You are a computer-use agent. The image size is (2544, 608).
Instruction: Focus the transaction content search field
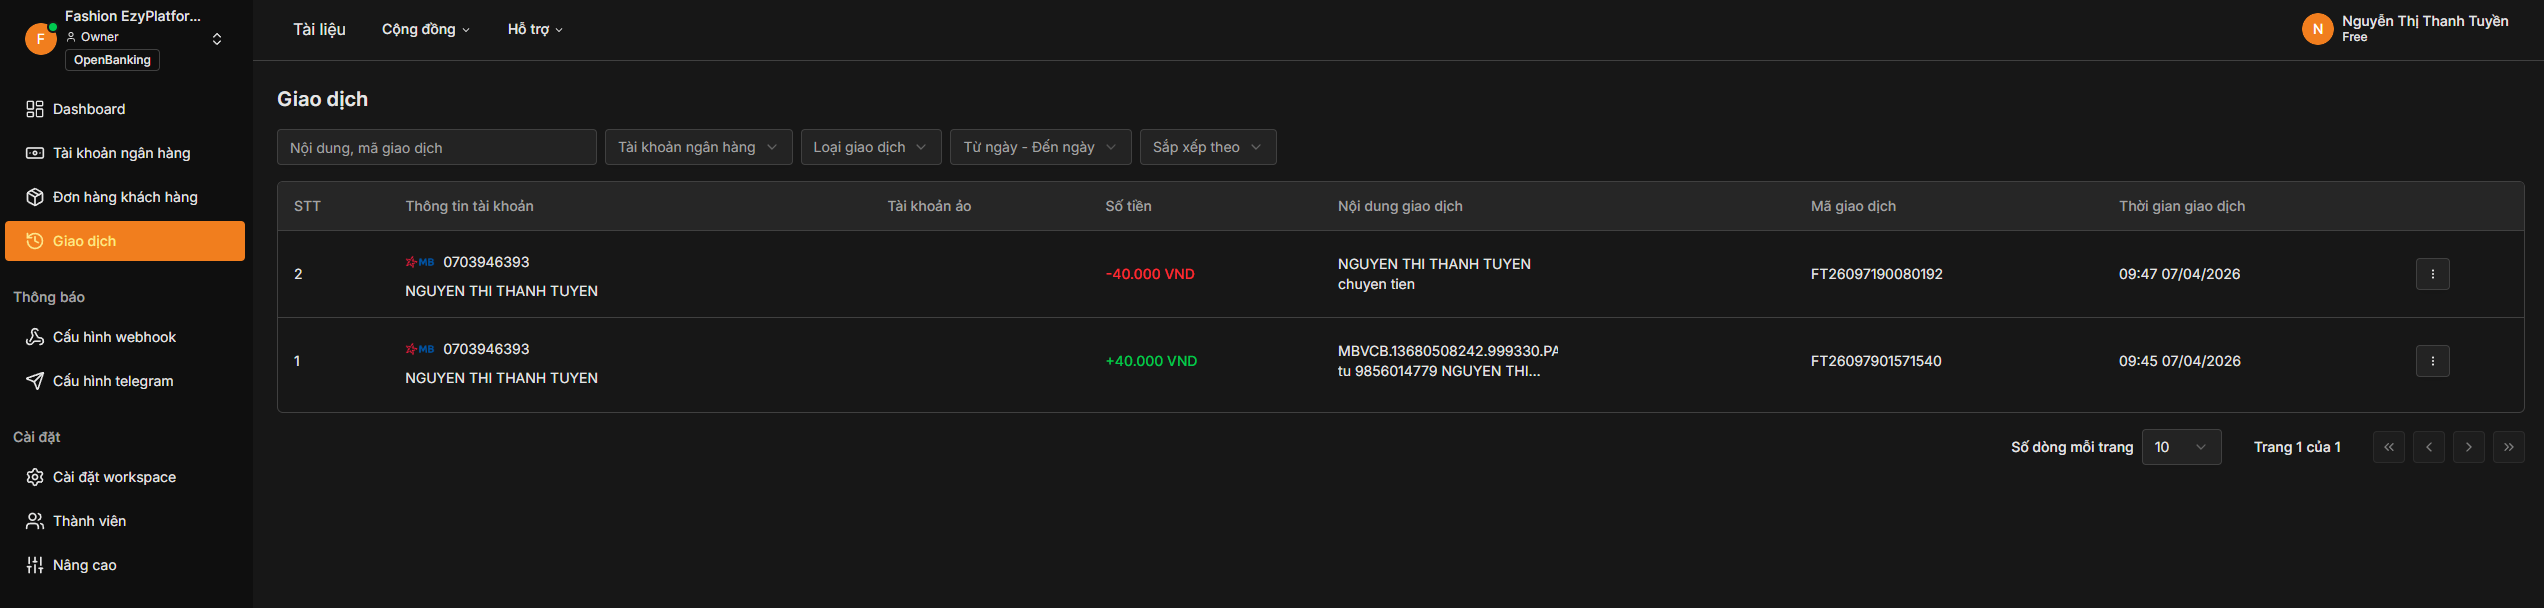(x=436, y=148)
